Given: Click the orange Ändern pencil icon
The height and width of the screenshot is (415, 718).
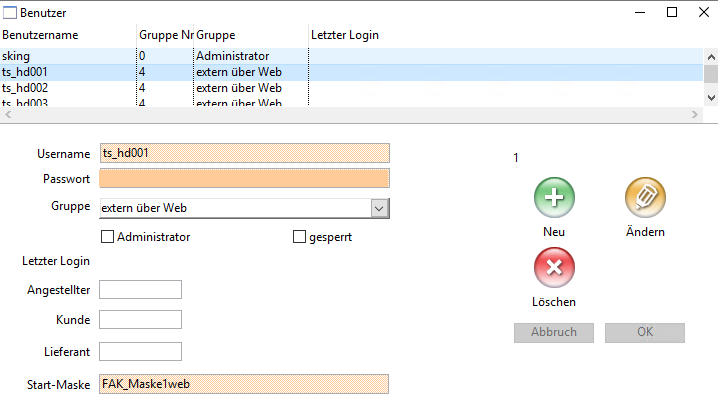Looking at the screenshot, I should (645, 198).
